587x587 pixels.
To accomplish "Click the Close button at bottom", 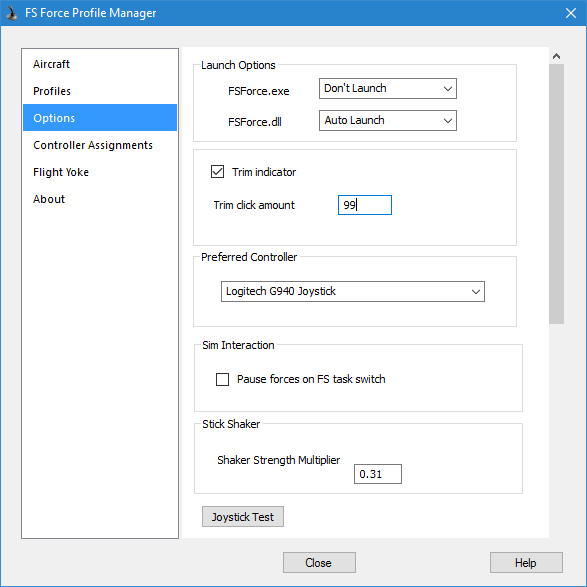I will point(319,562).
